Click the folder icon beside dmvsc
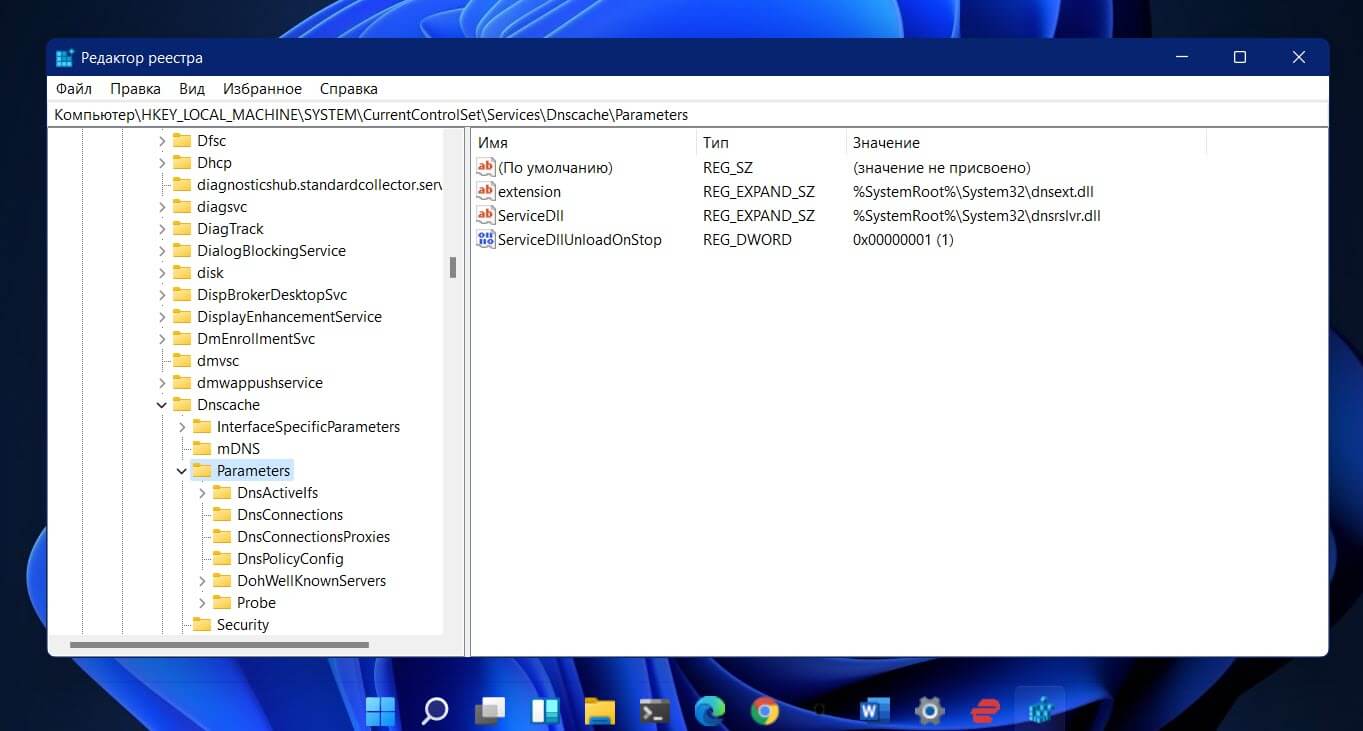The width and height of the screenshot is (1363, 731). coord(181,361)
